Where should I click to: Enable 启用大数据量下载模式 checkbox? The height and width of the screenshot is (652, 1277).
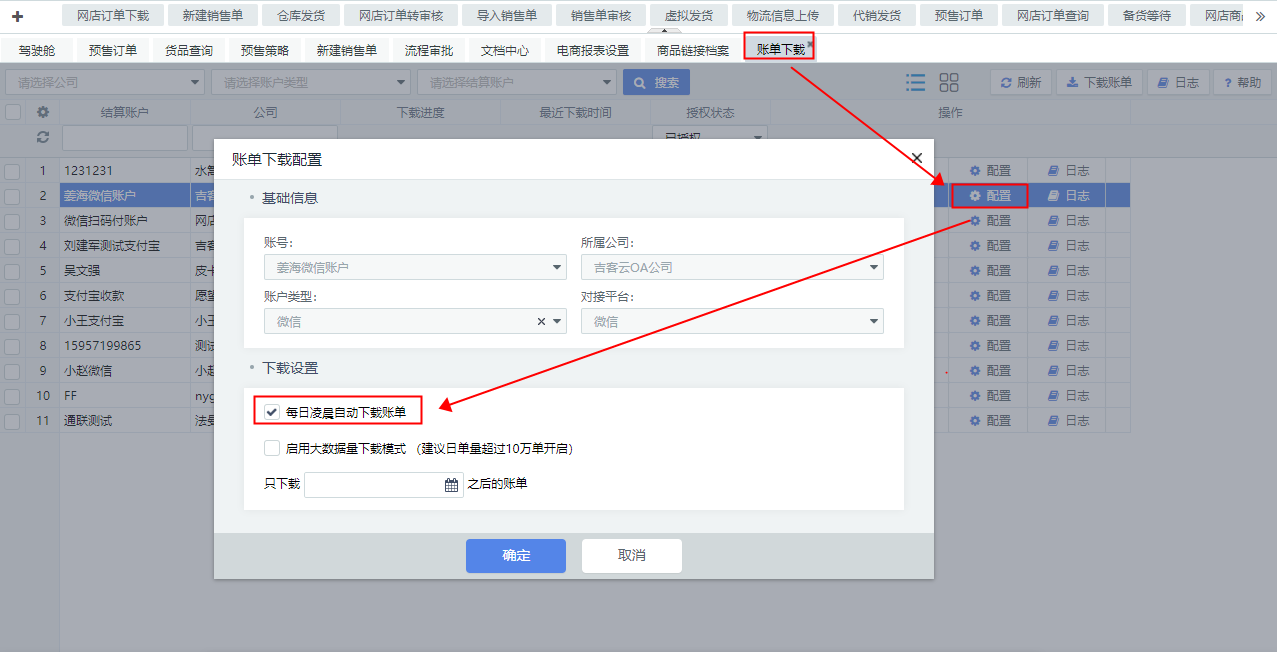[272, 449]
